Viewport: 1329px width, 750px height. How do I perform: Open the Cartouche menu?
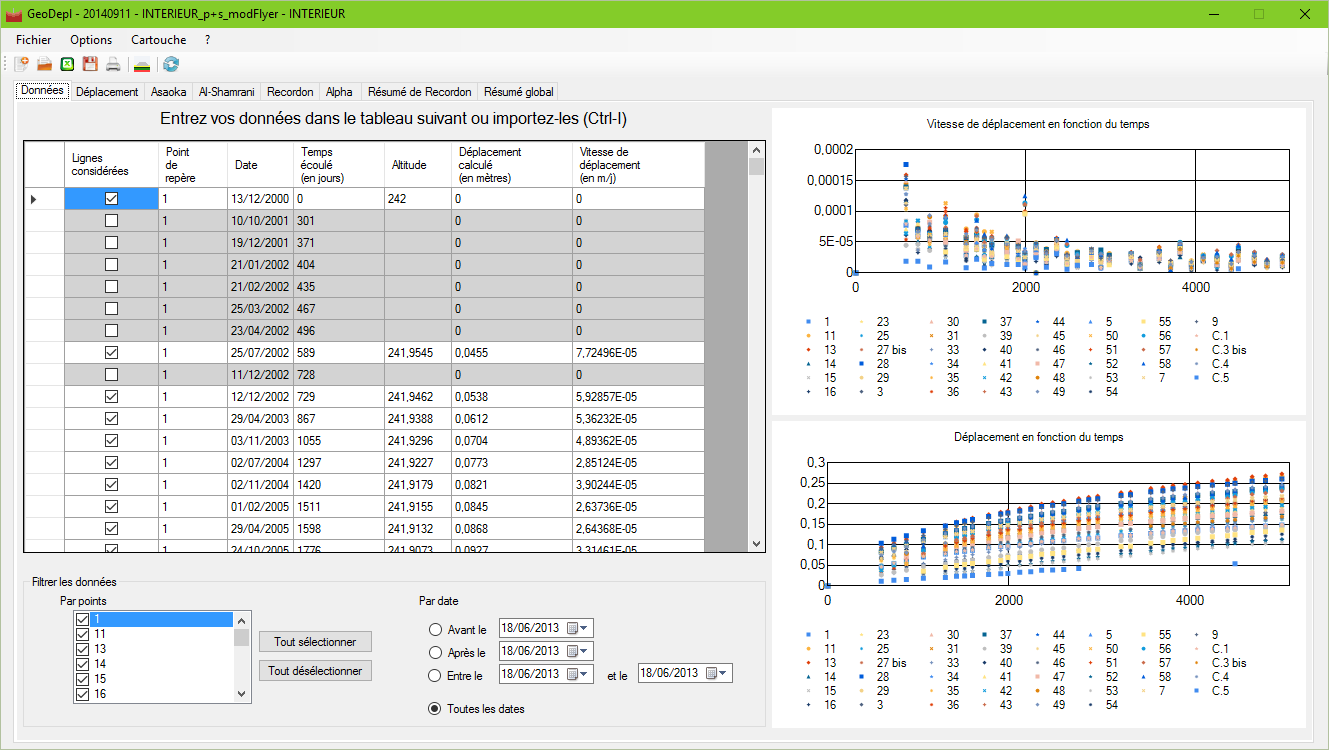coord(158,40)
